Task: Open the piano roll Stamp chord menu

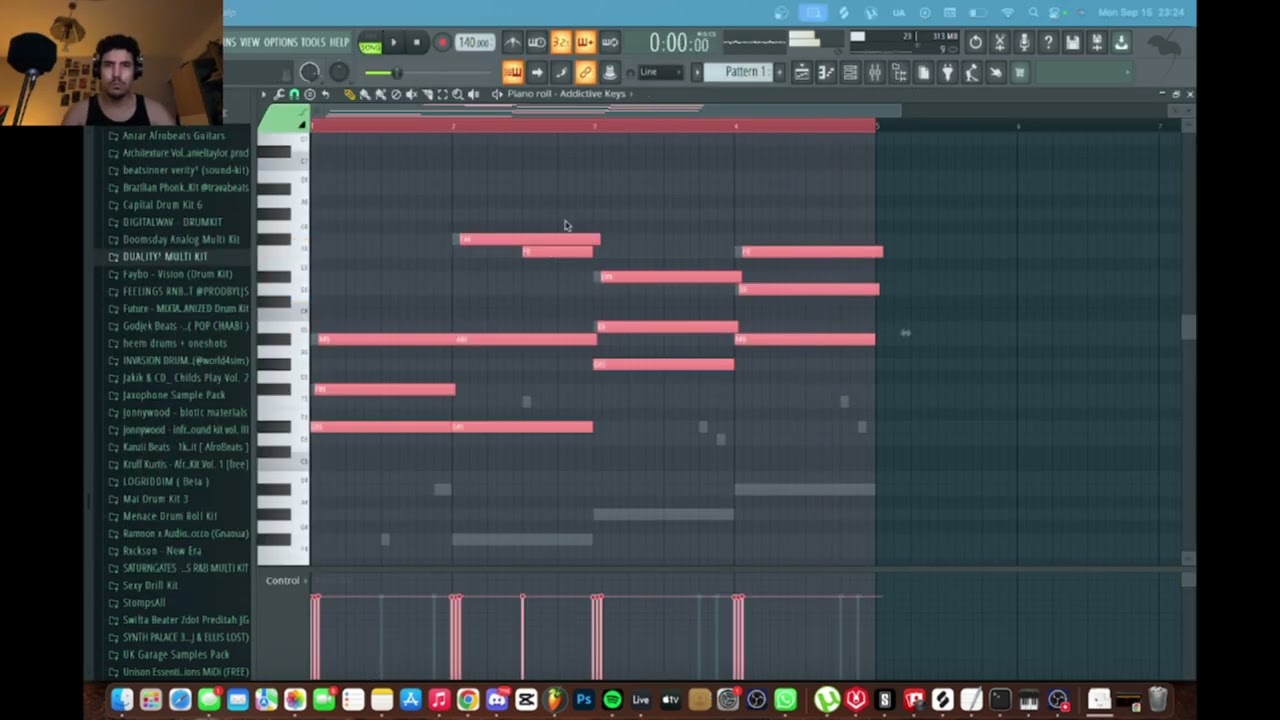Action: (x=310, y=95)
